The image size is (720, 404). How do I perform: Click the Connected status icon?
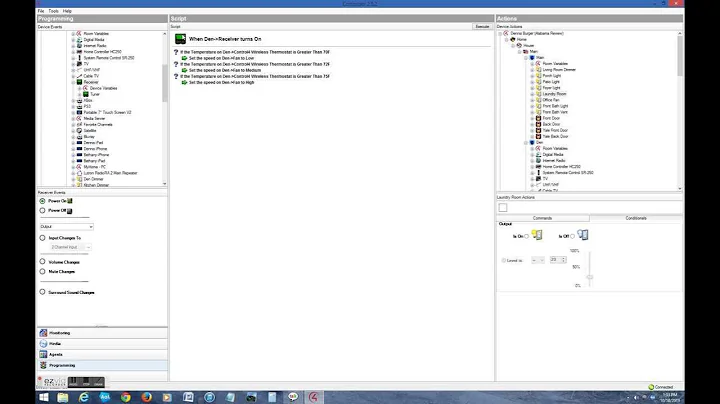pyautogui.click(x=651, y=387)
